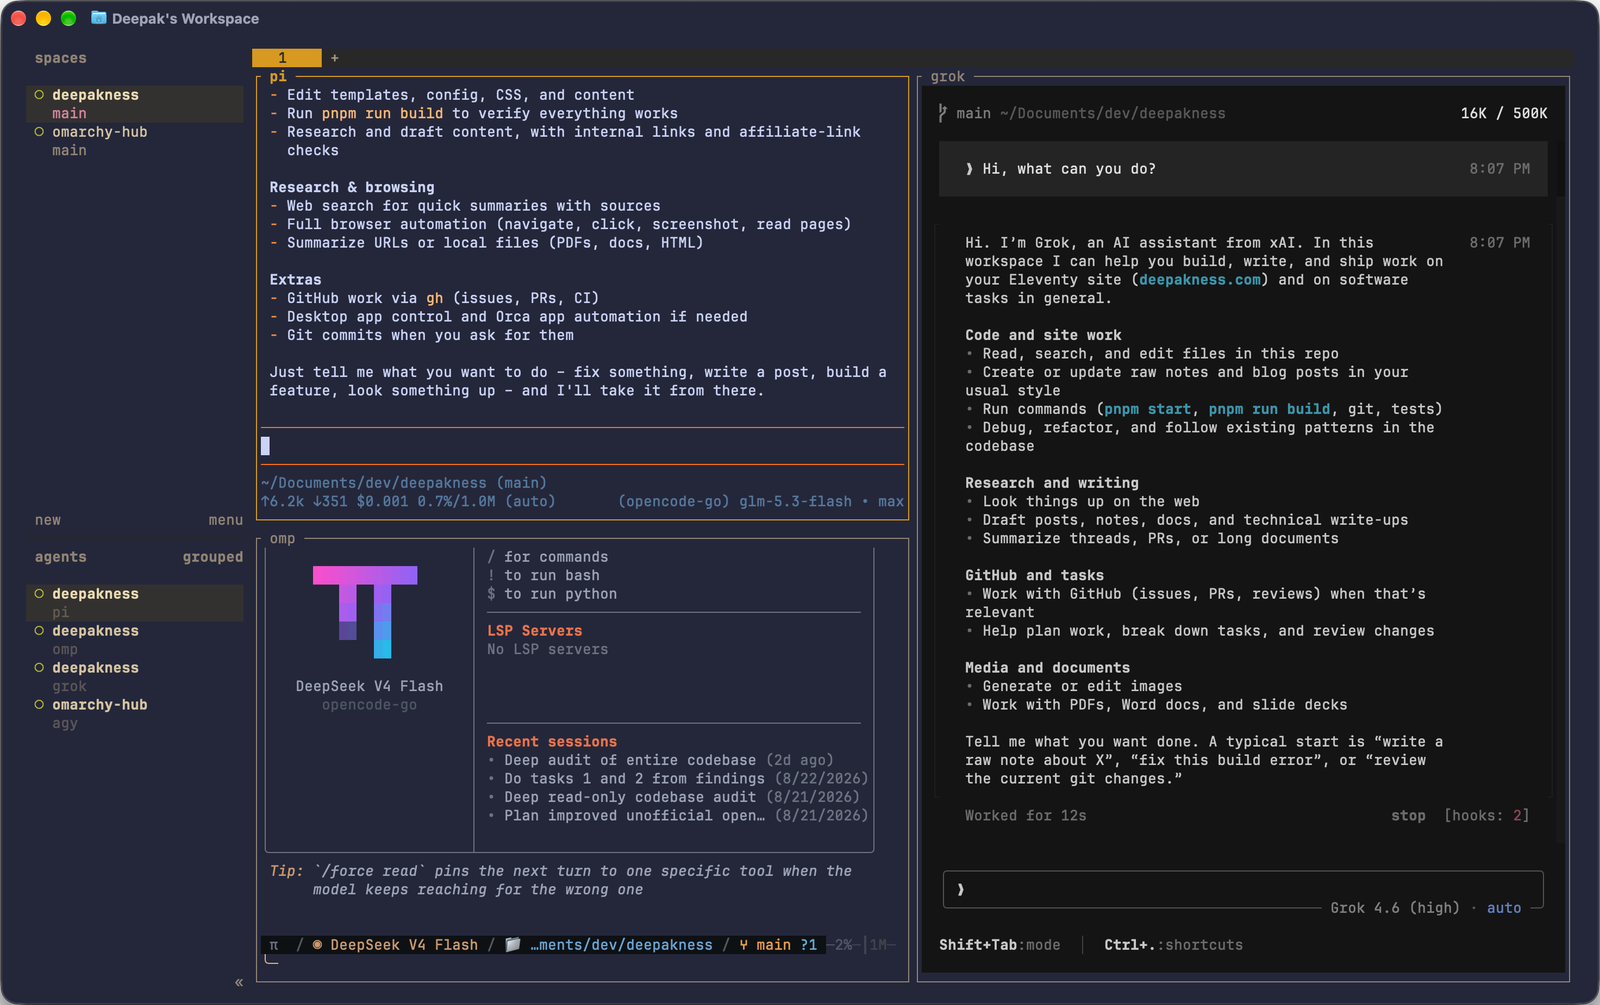
Task: Click the status circle of the omarchy-hub space
Action: pyautogui.click(x=40, y=132)
